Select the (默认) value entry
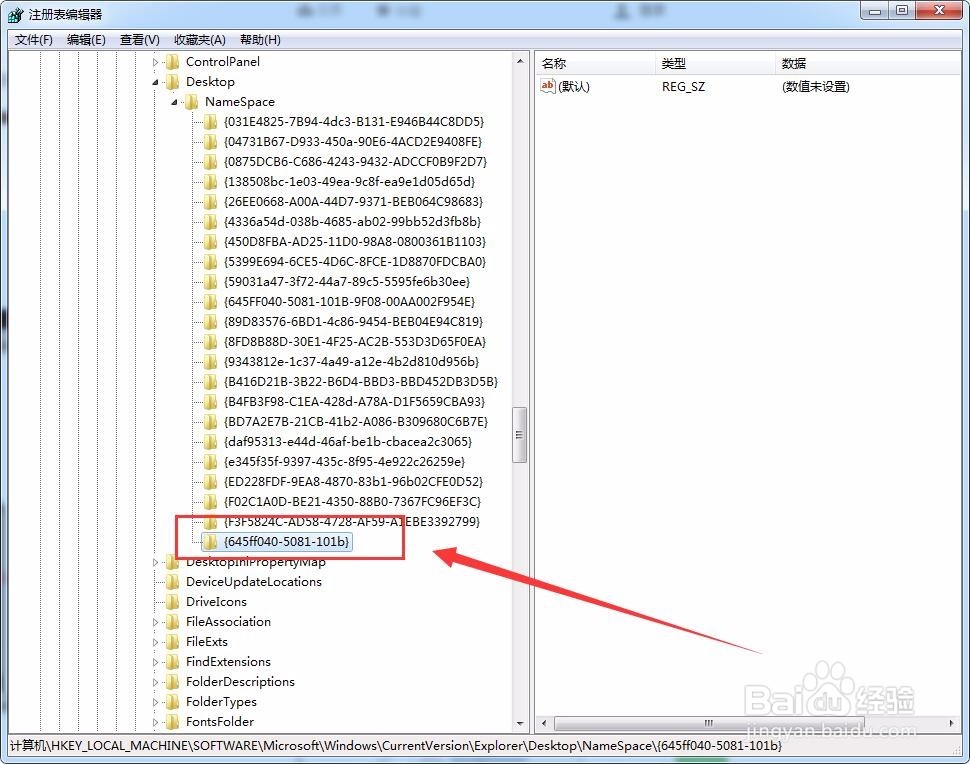Image resolution: width=970 pixels, height=764 pixels. pyautogui.click(x=573, y=87)
